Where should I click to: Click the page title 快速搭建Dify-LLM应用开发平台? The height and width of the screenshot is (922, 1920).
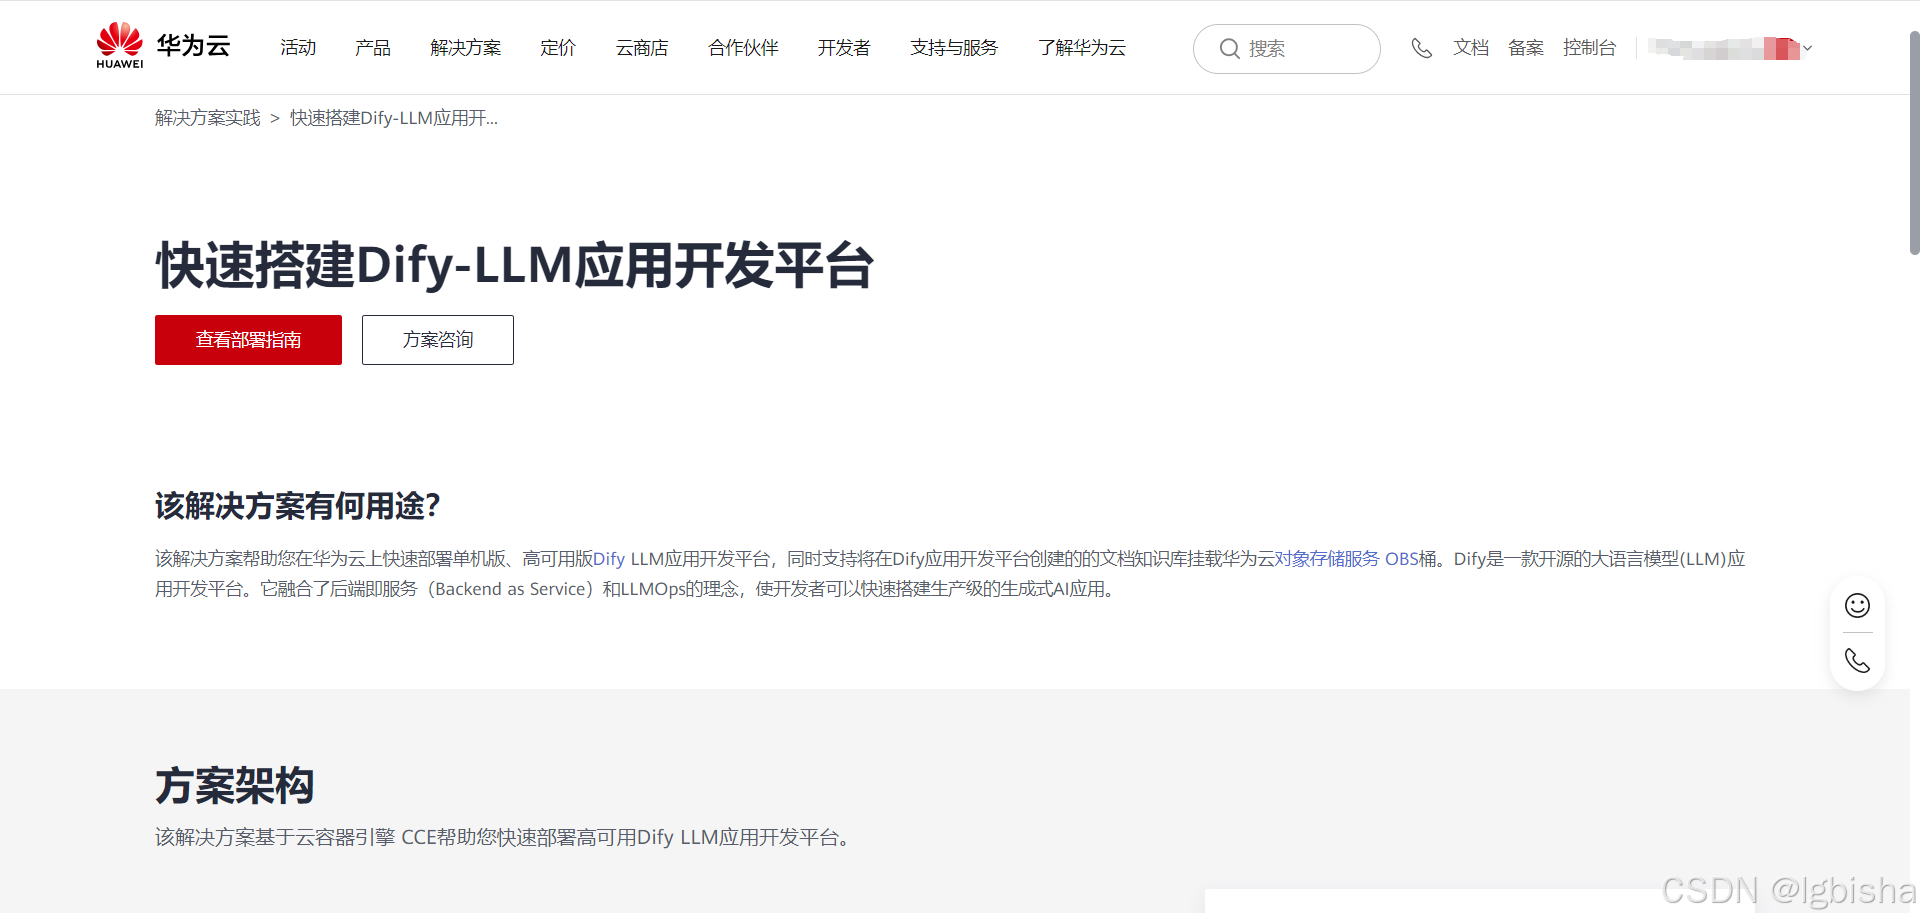515,266
